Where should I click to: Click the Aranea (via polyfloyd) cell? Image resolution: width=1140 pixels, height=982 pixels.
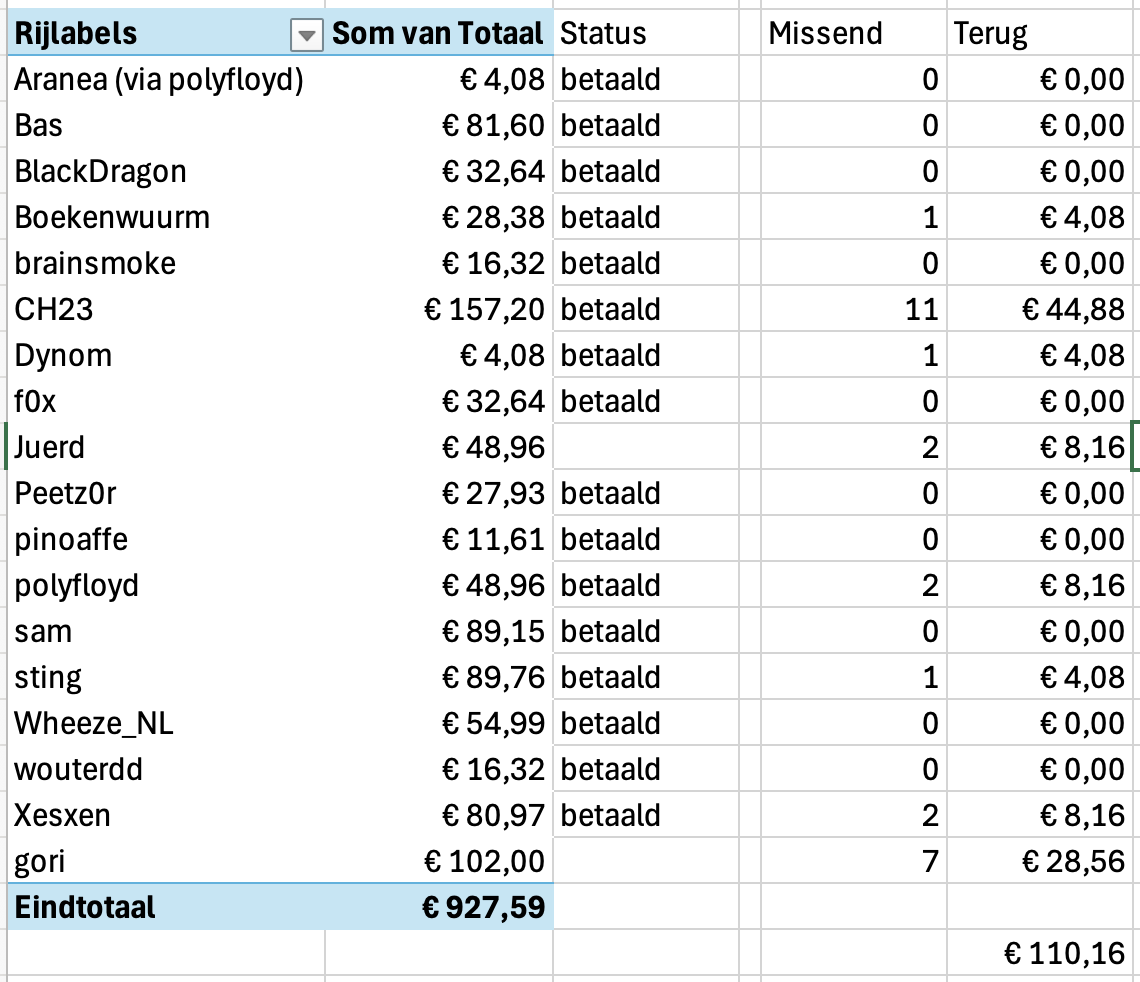click(160, 80)
